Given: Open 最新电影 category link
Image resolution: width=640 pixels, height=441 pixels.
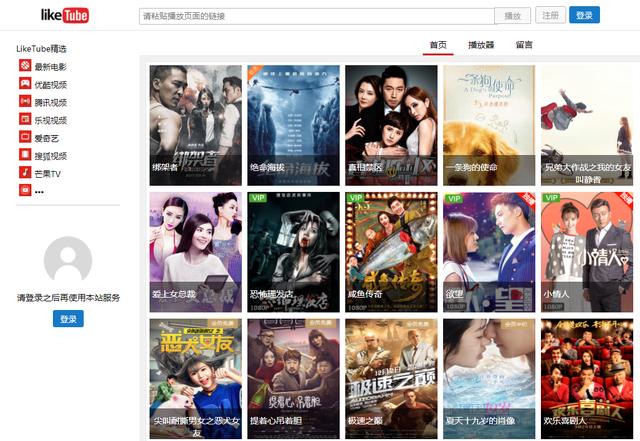Looking at the screenshot, I should tap(50, 67).
